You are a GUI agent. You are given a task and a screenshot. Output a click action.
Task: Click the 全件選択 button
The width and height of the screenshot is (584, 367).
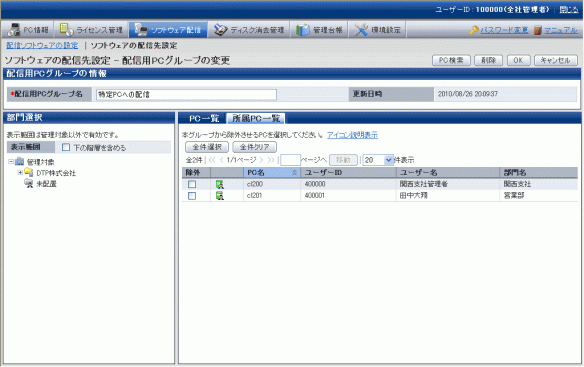(207, 147)
